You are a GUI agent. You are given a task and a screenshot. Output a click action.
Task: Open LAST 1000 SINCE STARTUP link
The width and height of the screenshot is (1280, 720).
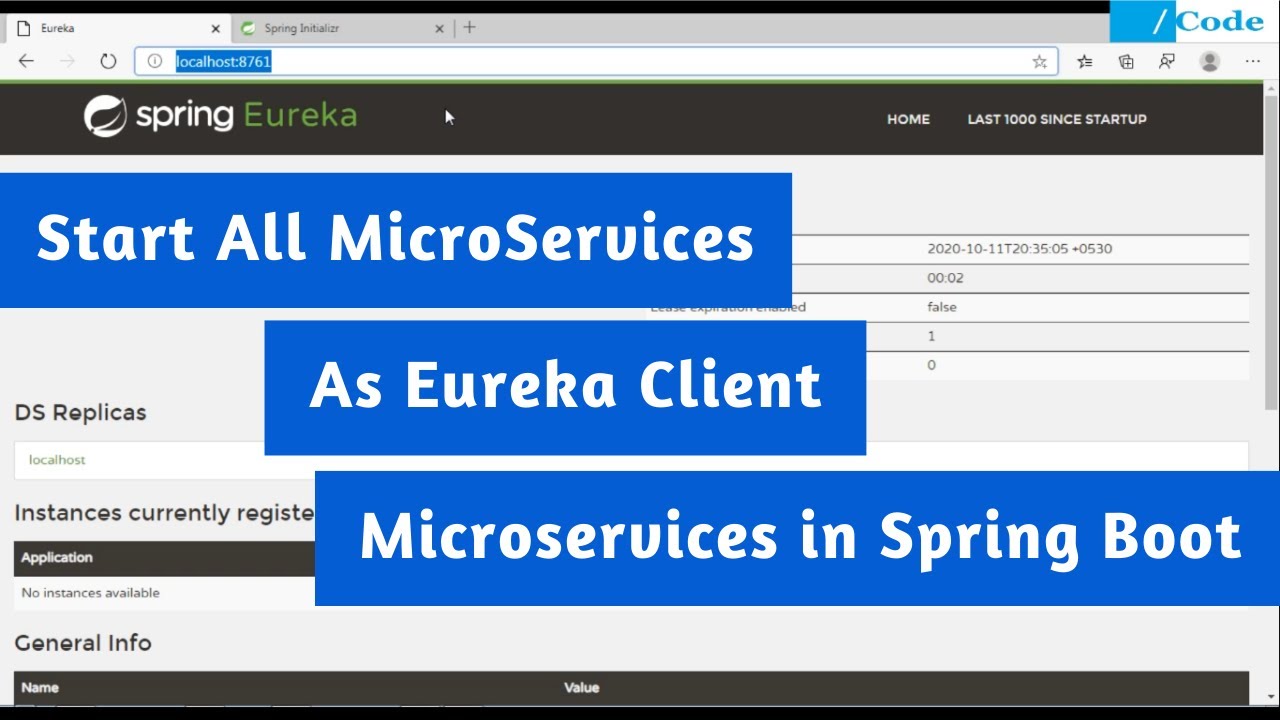point(1057,119)
